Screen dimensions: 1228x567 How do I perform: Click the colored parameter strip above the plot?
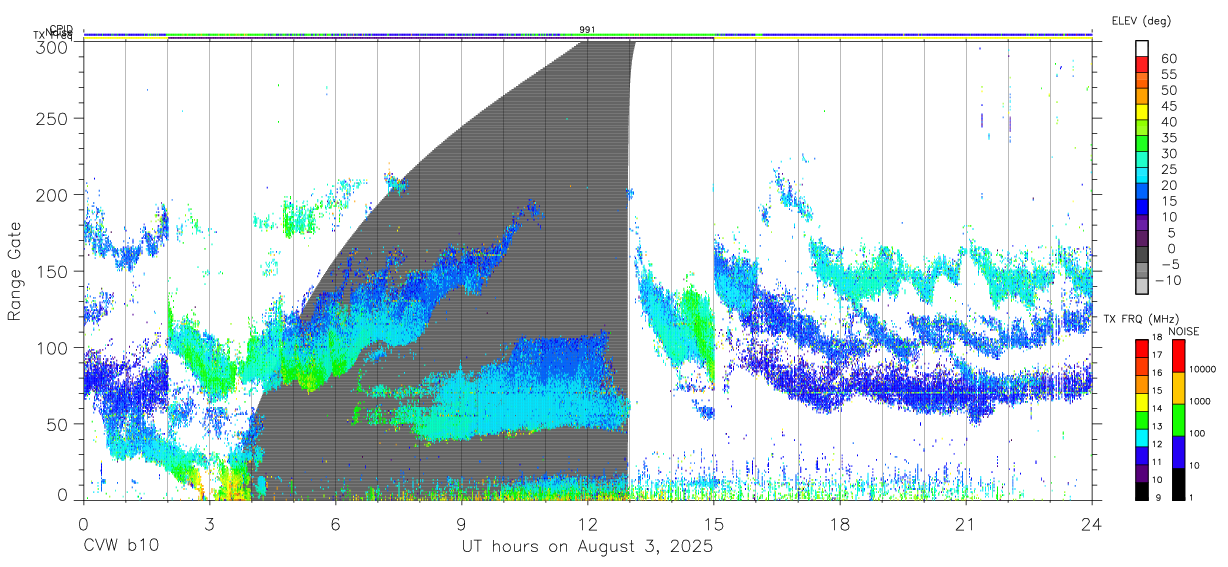588,36
